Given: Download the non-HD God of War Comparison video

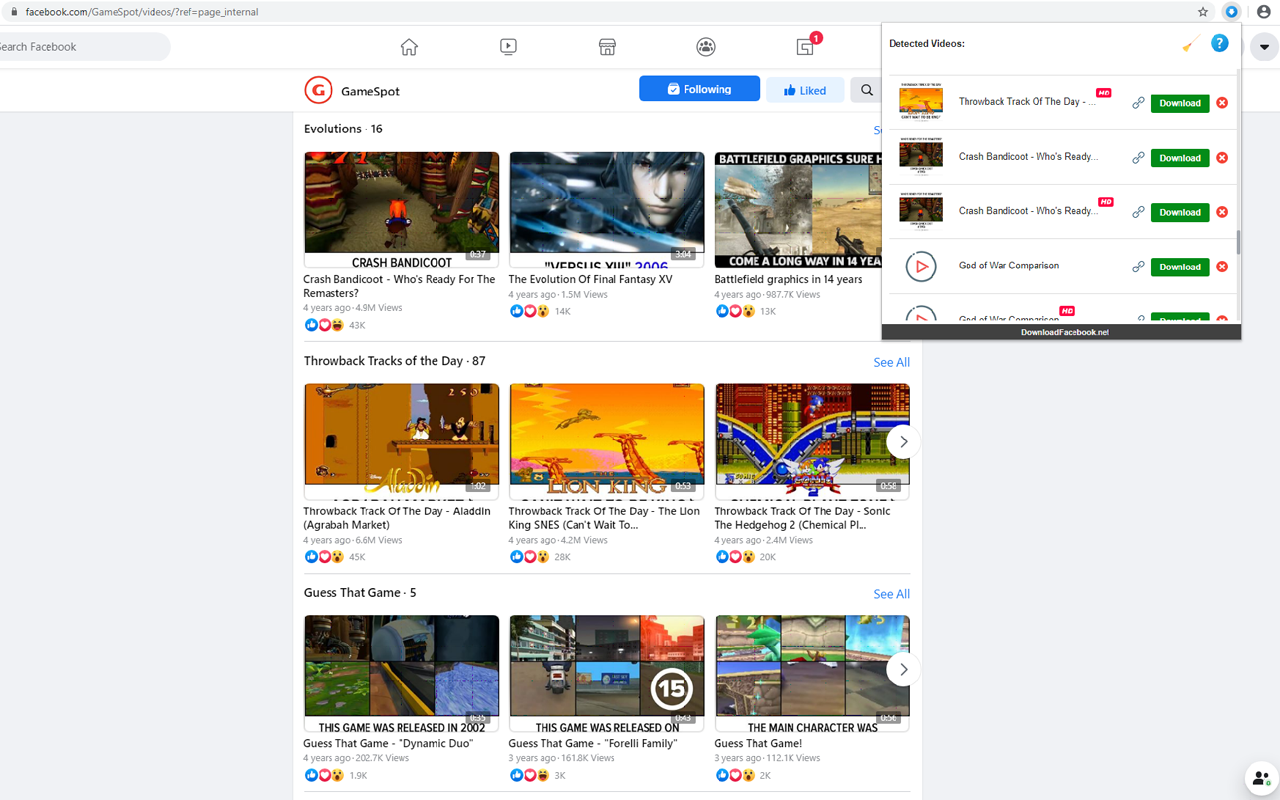Looking at the screenshot, I should 1180,267.
